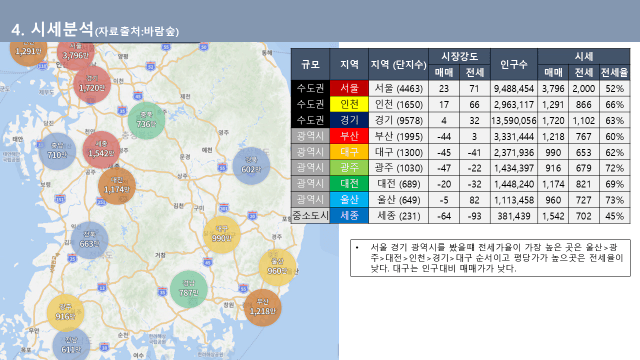The height and width of the screenshot is (360, 640).
Task: Click the 경기 (9578) table cell
Action: click(x=398, y=120)
